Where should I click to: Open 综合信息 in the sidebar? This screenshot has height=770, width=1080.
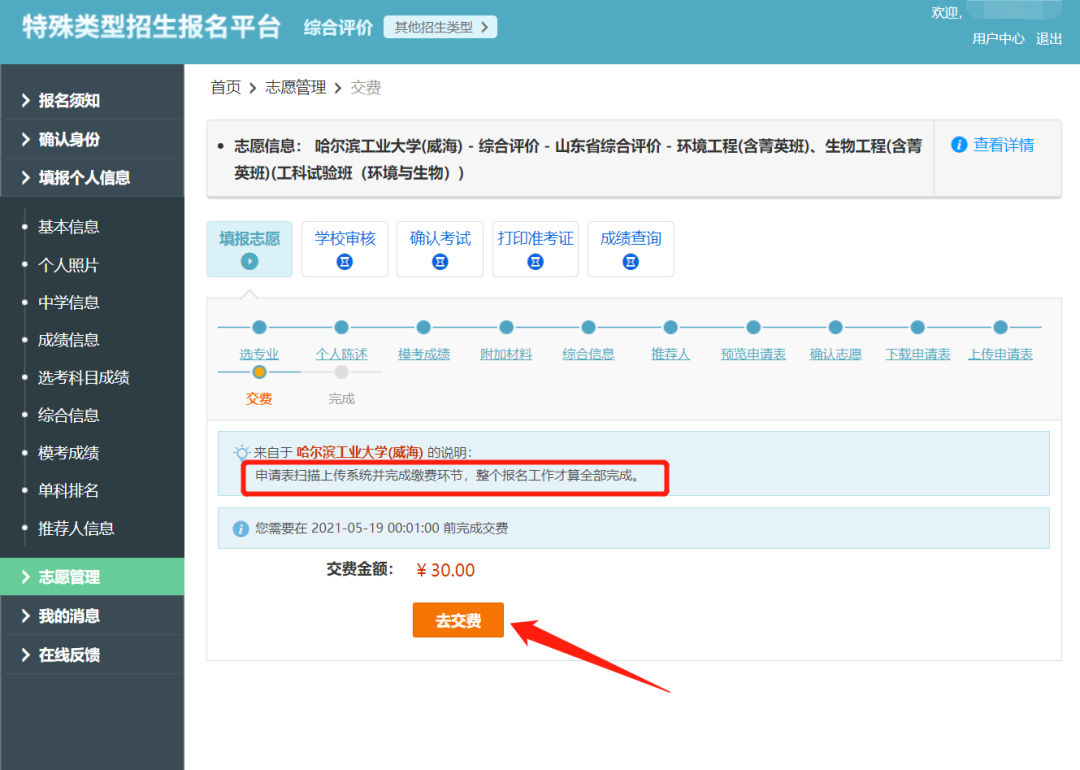(x=68, y=415)
